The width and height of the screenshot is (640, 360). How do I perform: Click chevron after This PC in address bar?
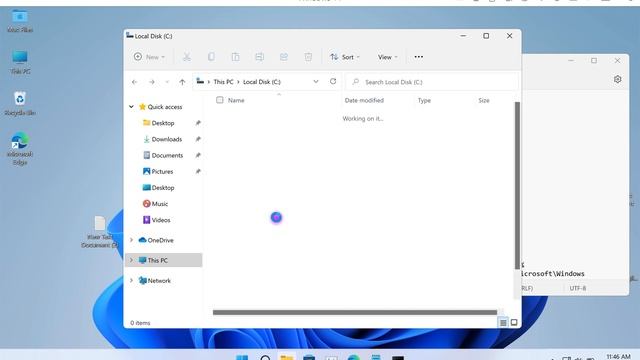click(x=238, y=82)
